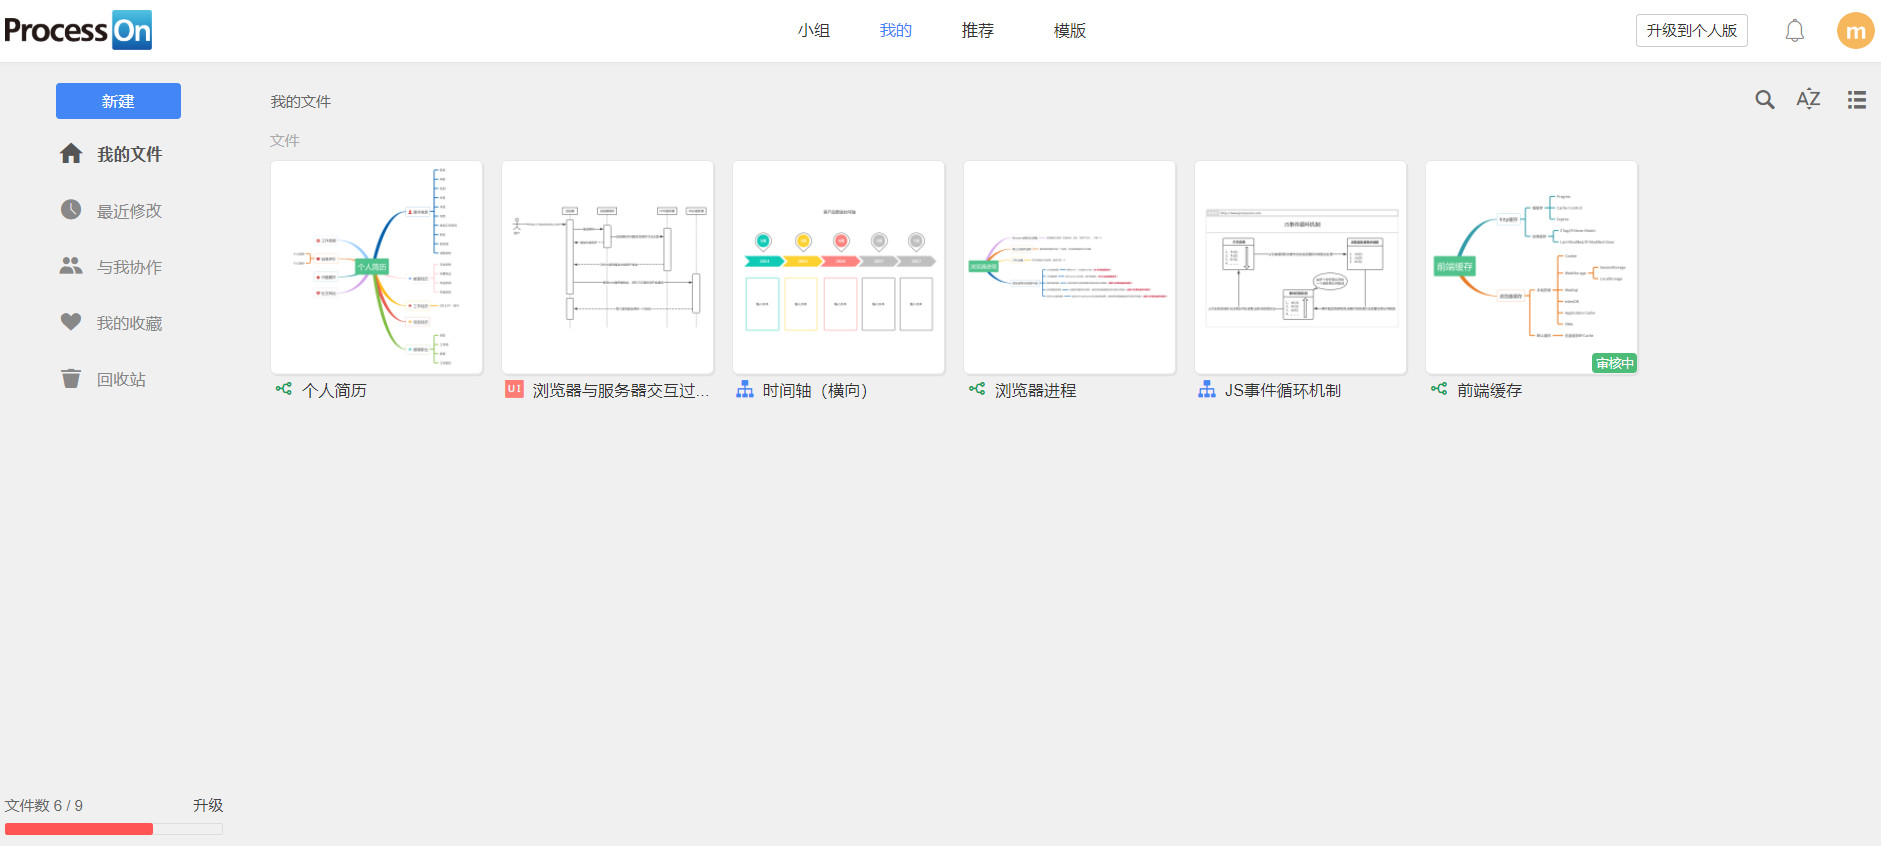Click mind map icon beside 前端缓存
Viewport: 1881px width, 846px height.
point(1439,389)
